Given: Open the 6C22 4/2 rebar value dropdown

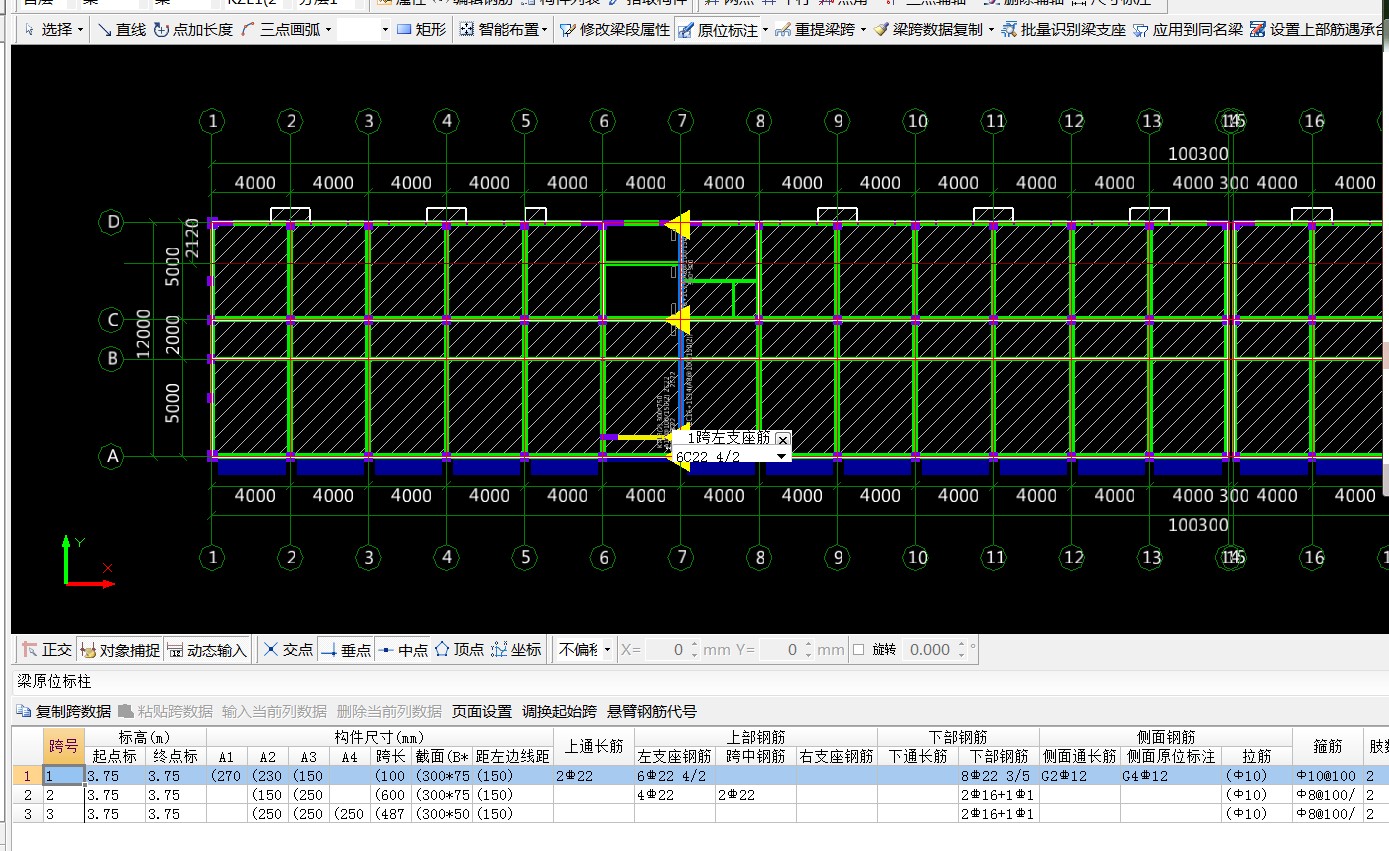Looking at the screenshot, I should pos(781,457).
